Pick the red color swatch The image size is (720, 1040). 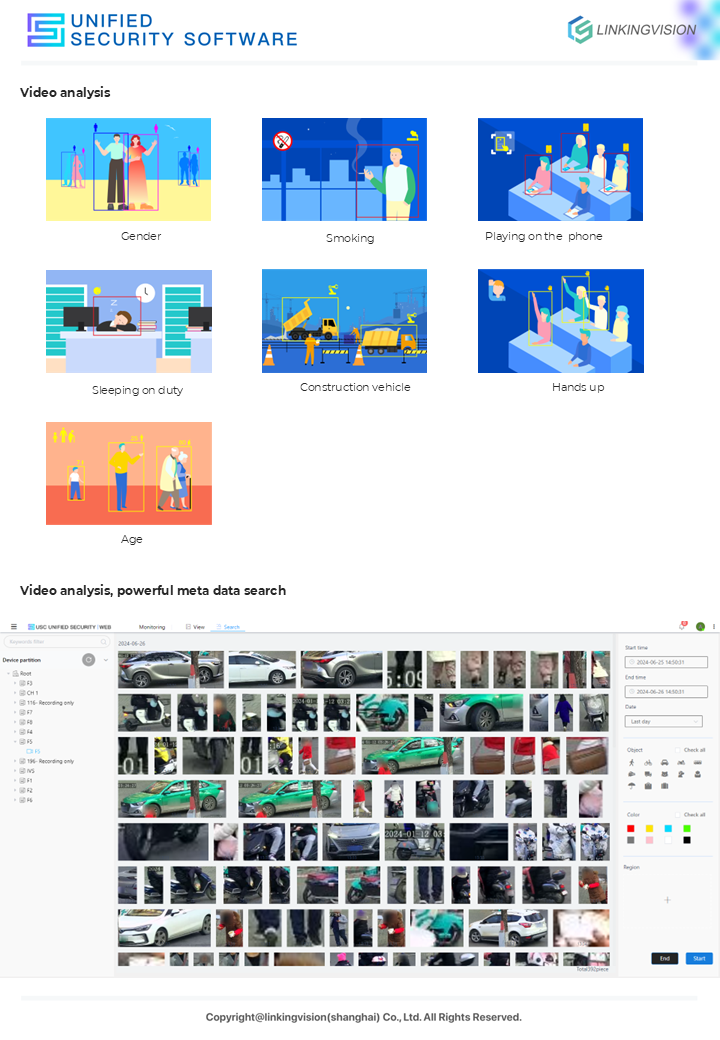(631, 828)
